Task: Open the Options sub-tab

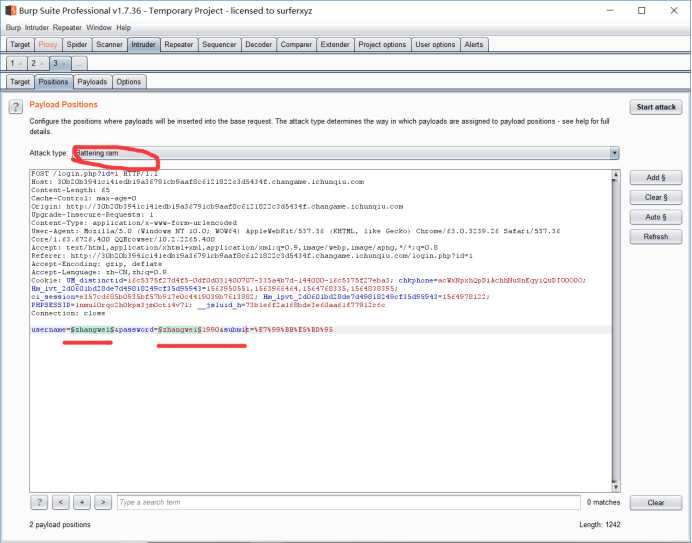Action: point(129,82)
